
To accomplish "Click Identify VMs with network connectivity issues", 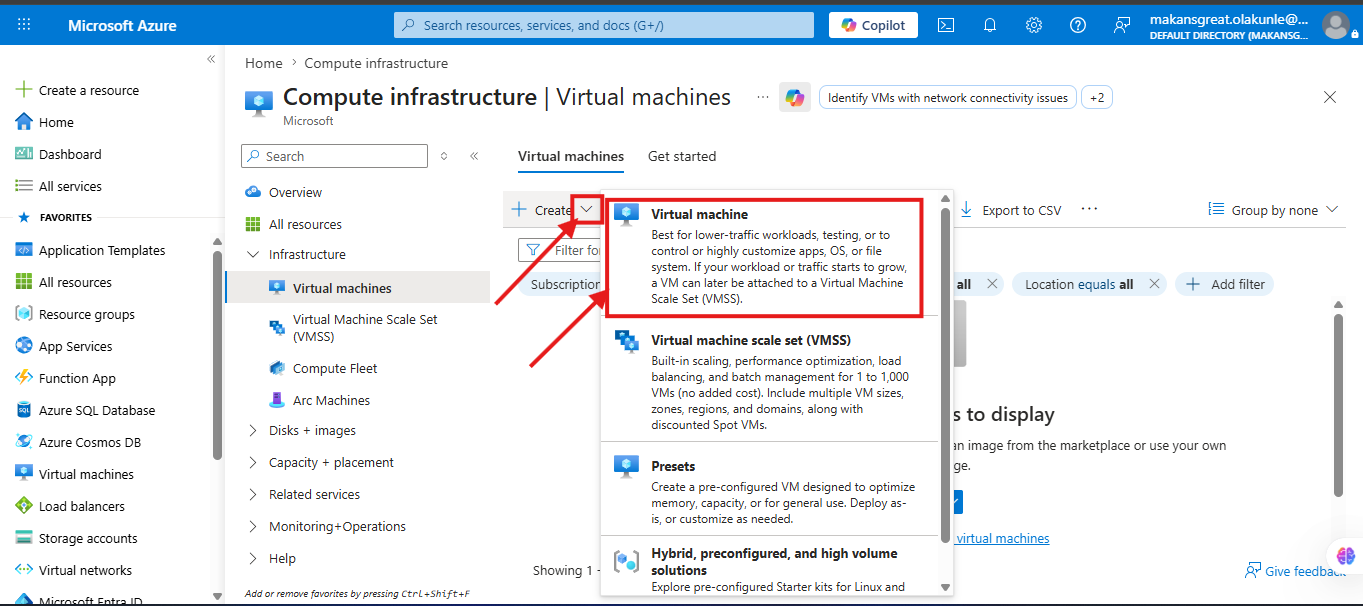I will click(948, 98).
